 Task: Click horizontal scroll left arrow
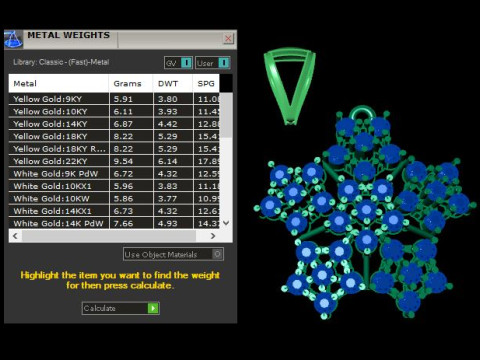15,236
